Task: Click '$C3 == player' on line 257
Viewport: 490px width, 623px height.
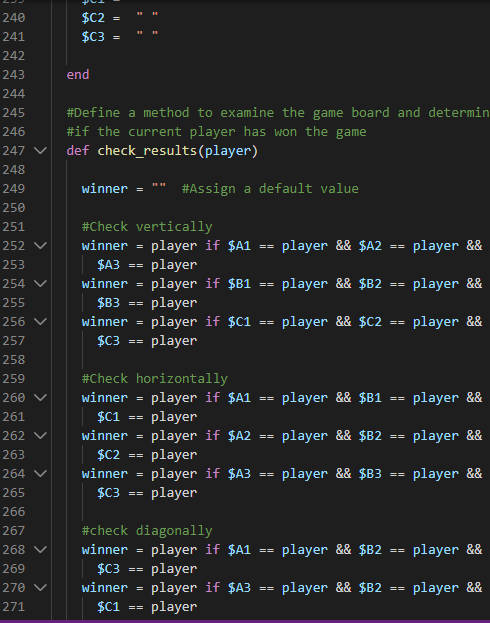Action: click(147, 341)
